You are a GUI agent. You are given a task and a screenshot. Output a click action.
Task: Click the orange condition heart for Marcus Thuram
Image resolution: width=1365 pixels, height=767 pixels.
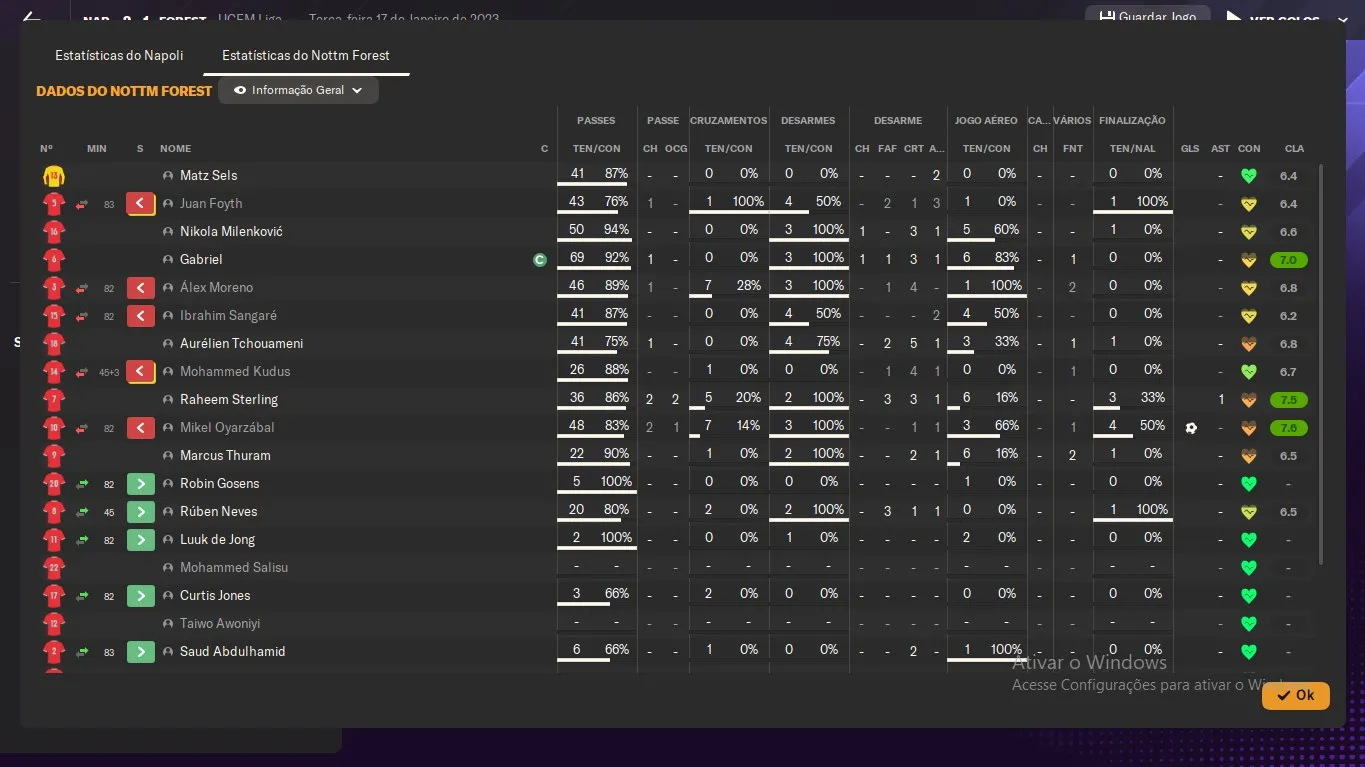click(x=1248, y=456)
